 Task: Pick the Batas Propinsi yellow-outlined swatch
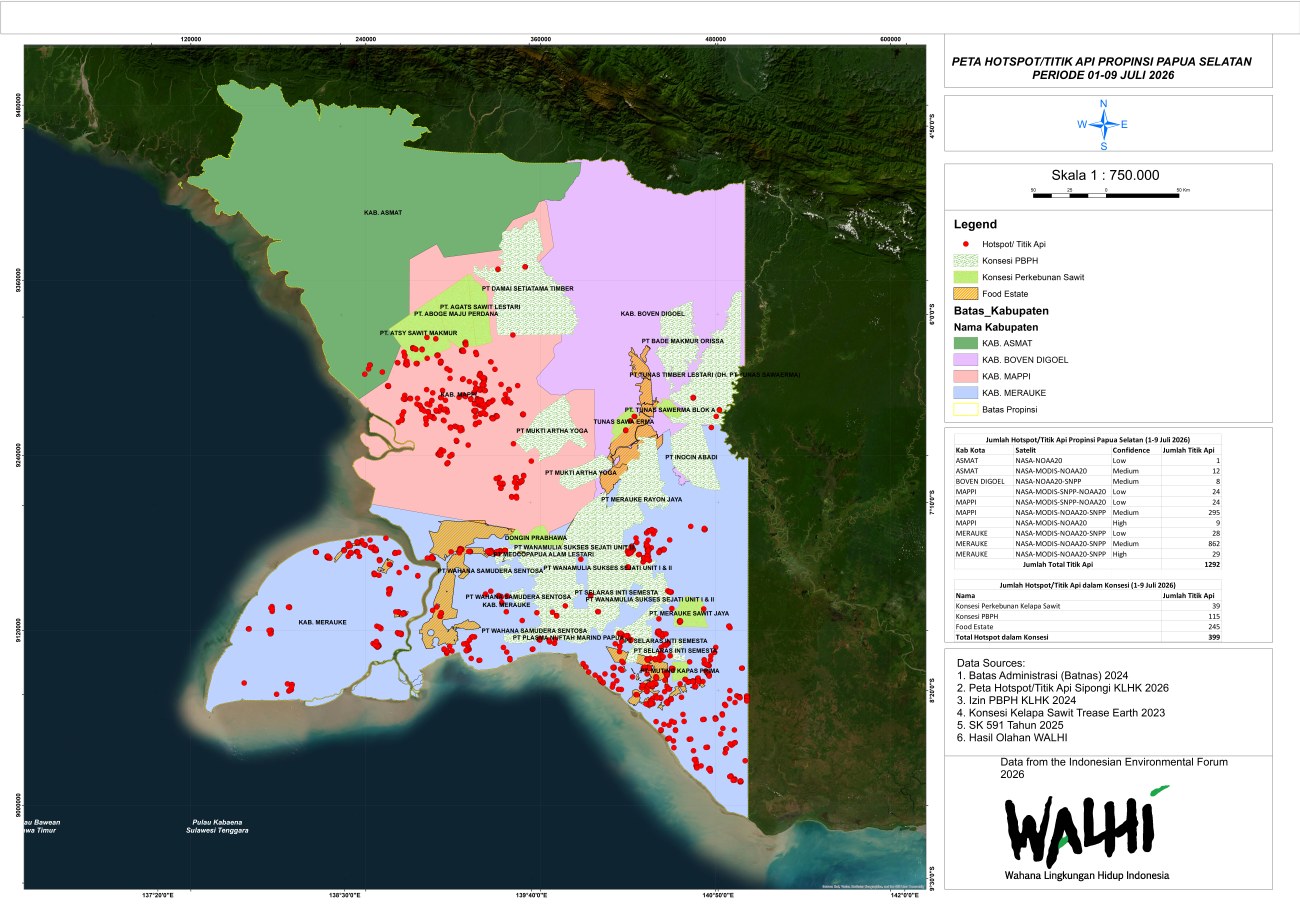click(967, 409)
